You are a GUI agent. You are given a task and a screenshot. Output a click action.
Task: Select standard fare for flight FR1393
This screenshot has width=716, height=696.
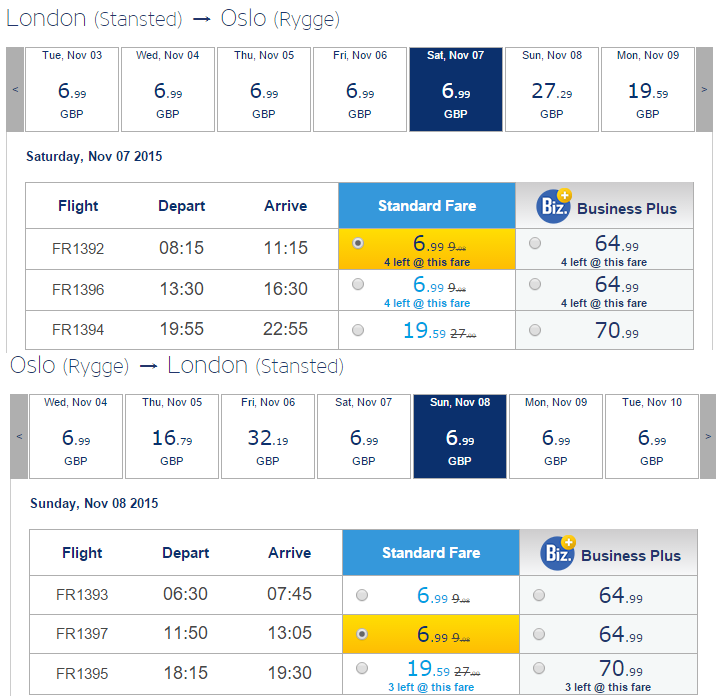point(362,595)
